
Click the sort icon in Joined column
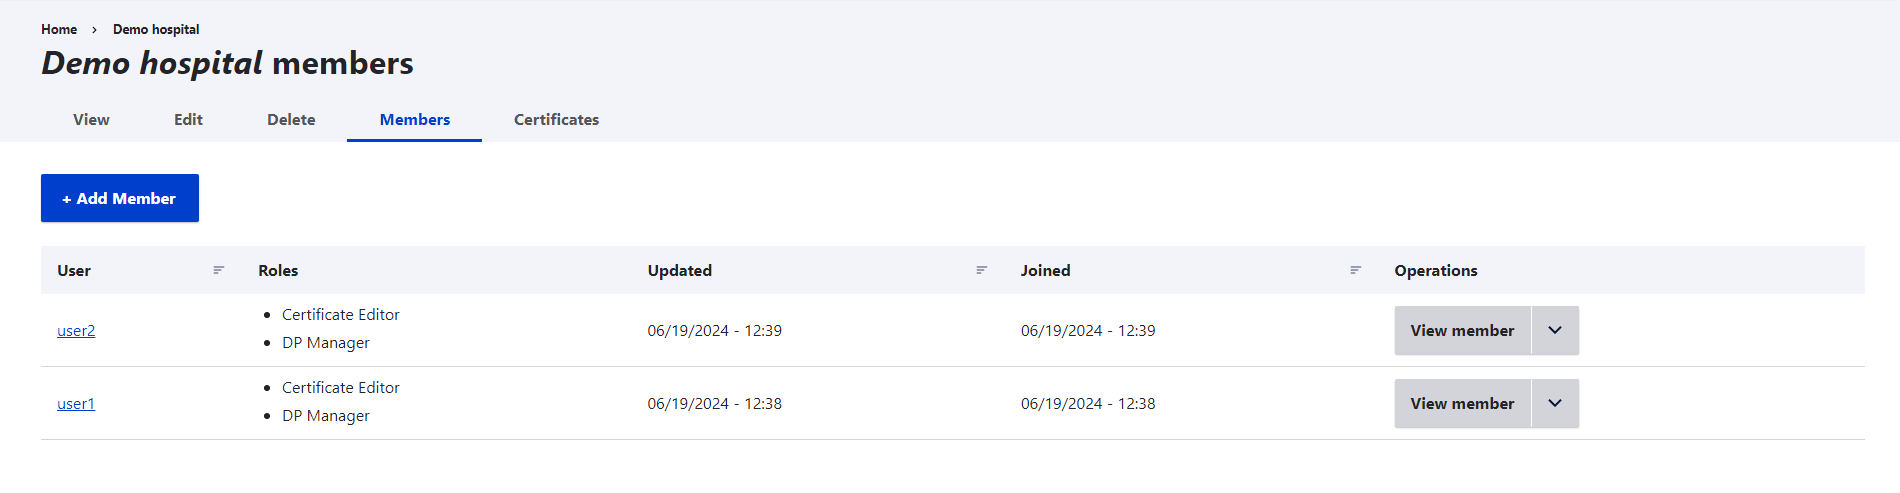point(1355,270)
